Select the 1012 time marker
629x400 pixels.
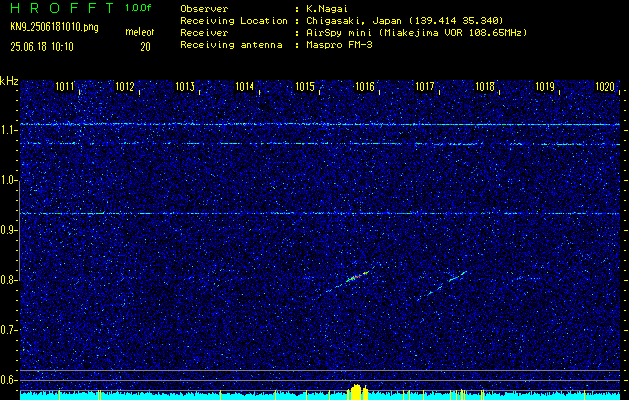(x=125, y=86)
